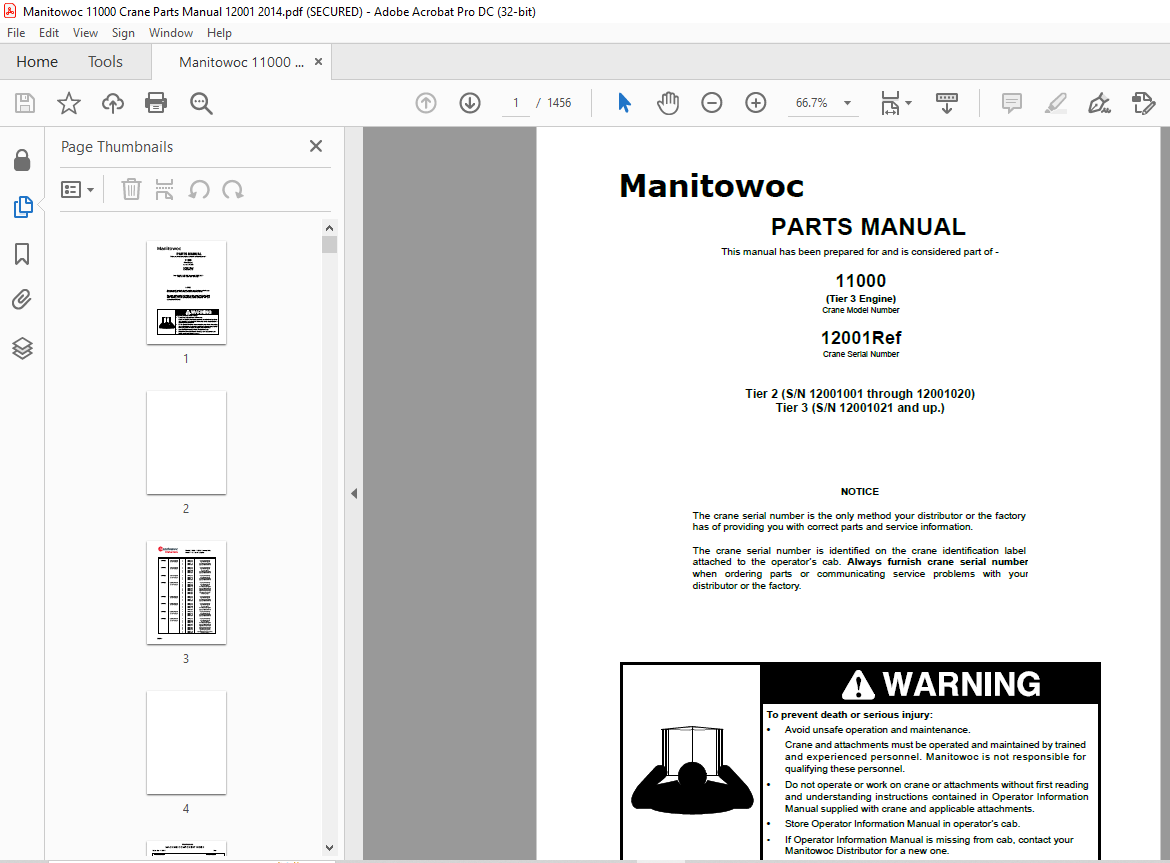
Task: Activate the Hand pan tool
Action: [668, 103]
